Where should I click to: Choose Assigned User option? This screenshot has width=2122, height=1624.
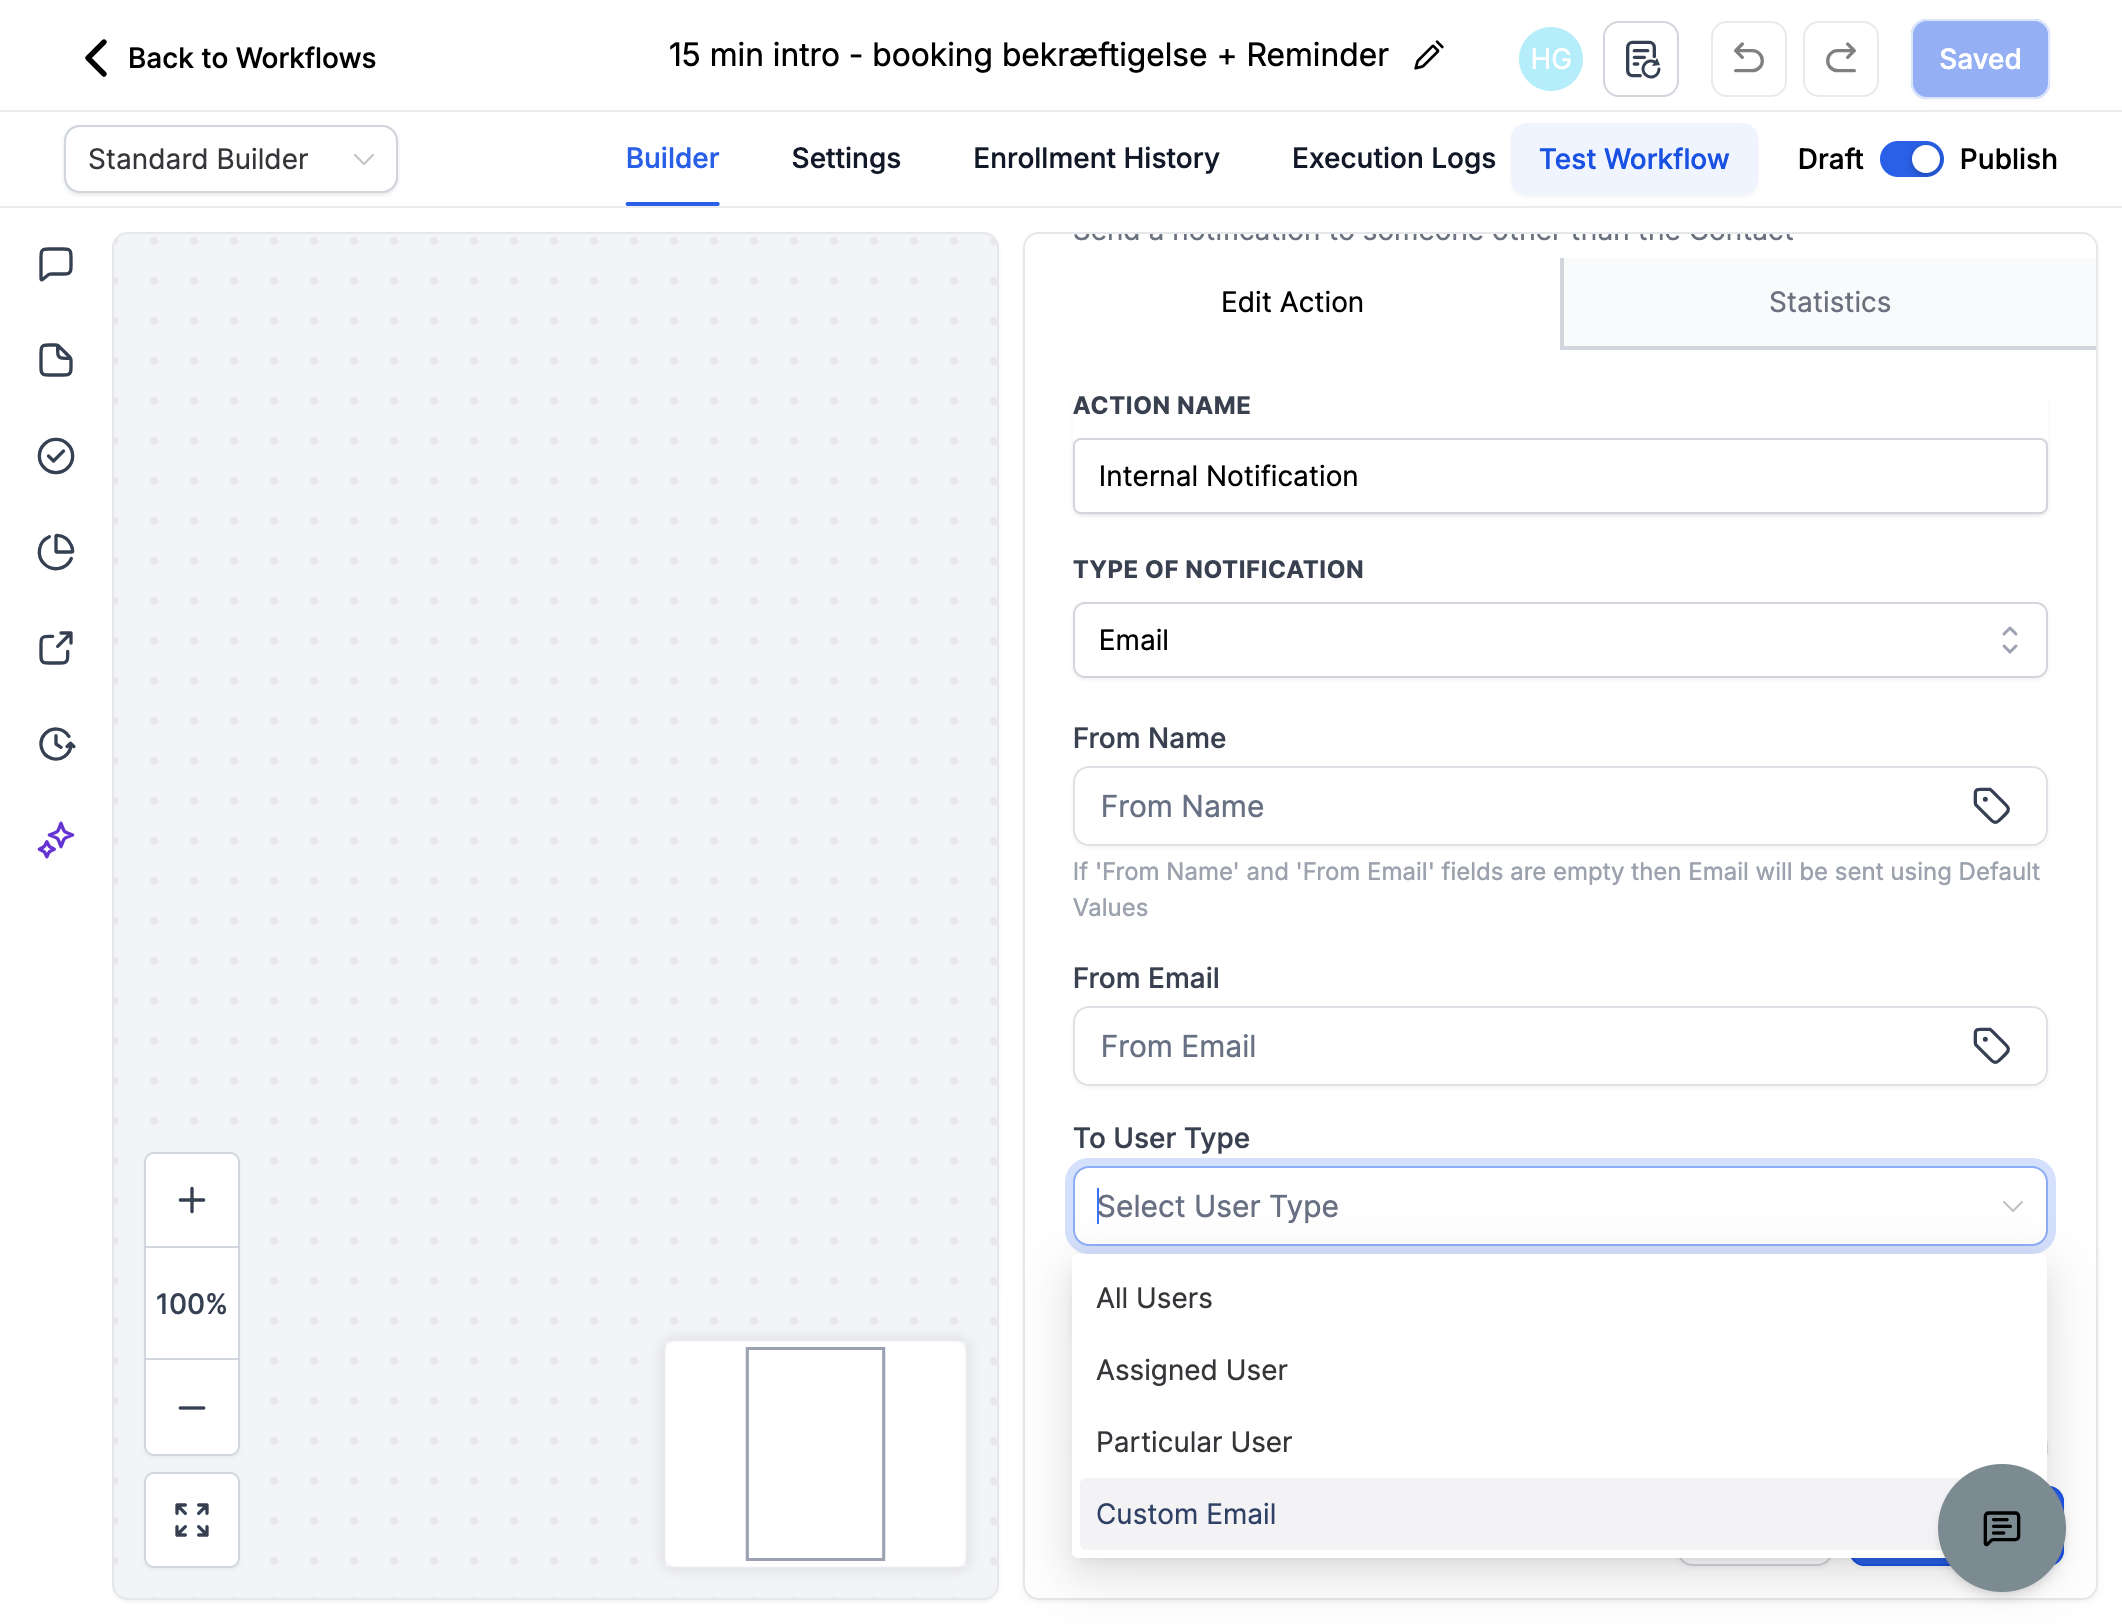pyautogui.click(x=1560, y=1370)
